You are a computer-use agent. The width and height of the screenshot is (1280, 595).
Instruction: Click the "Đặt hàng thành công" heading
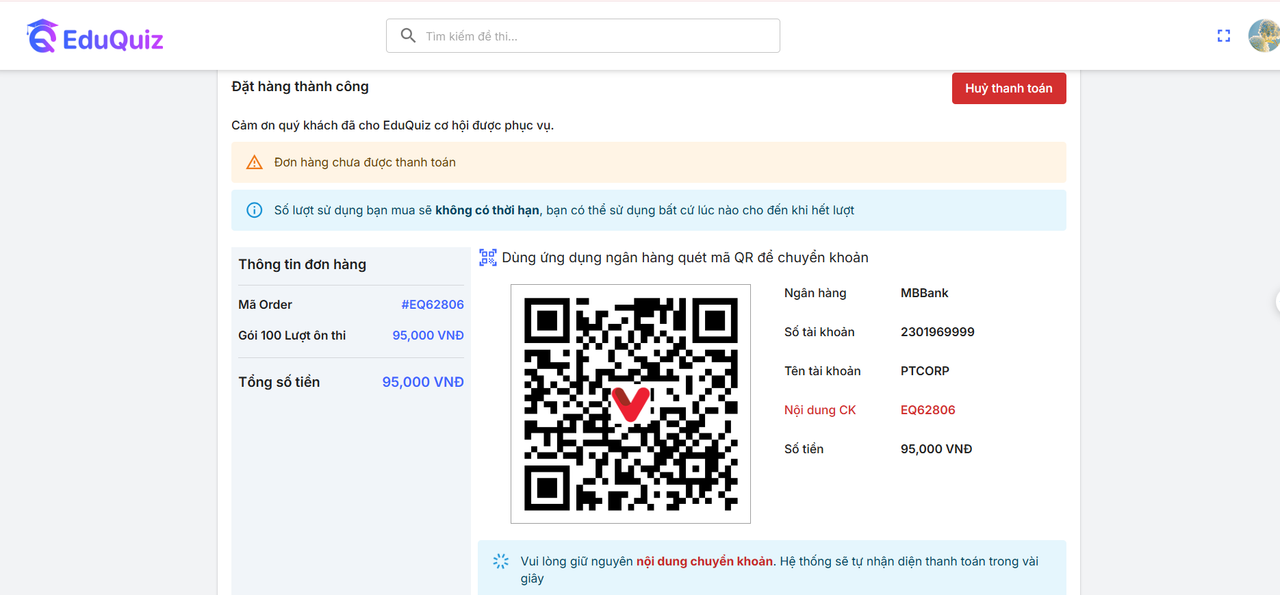pyautogui.click(x=300, y=87)
